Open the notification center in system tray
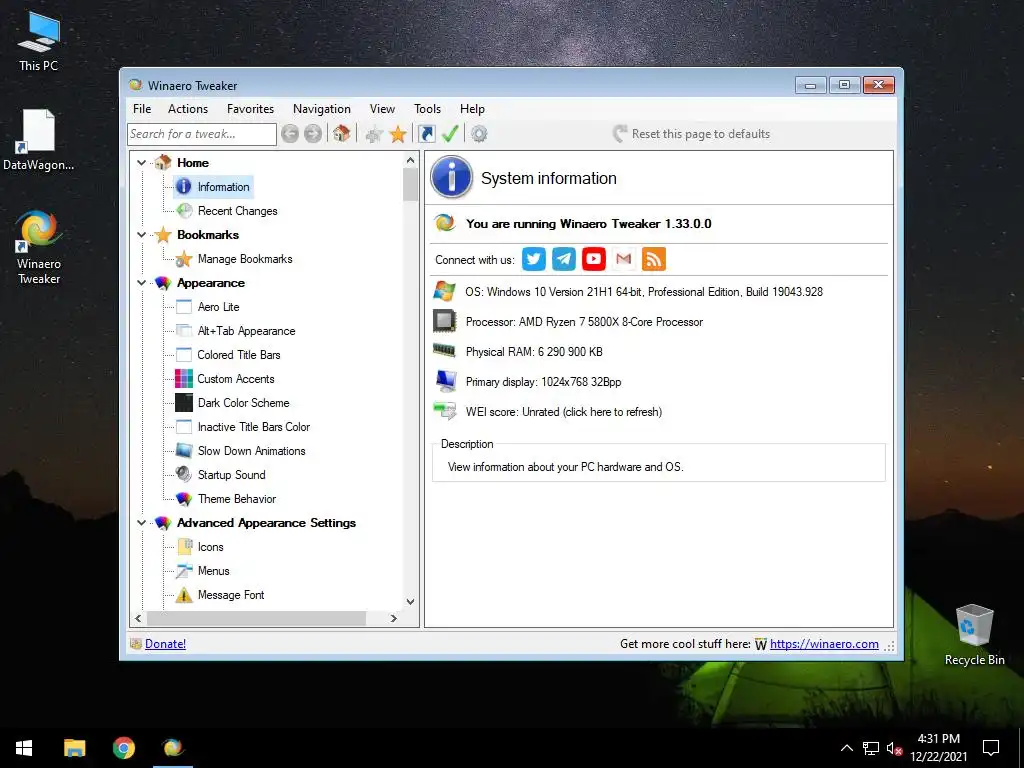Image resolution: width=1024 pixels, height=768 pixels. pos(991,748)
